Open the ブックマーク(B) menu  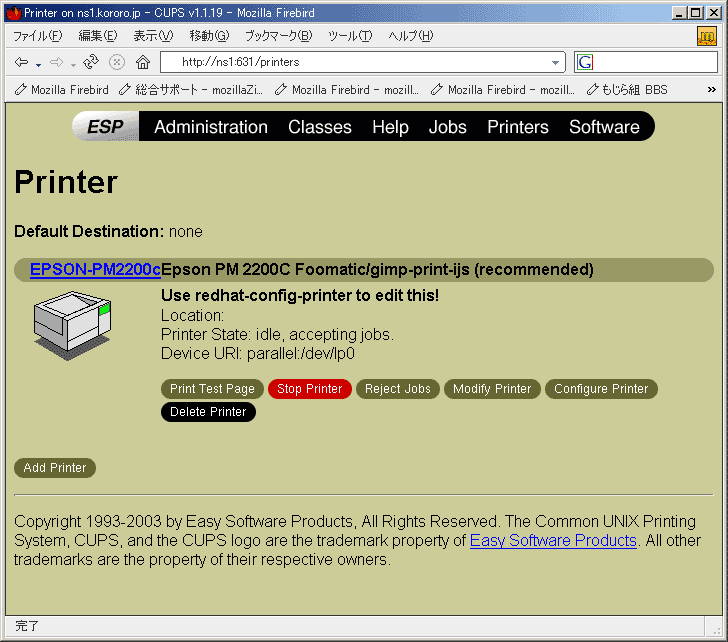(279, 36)
